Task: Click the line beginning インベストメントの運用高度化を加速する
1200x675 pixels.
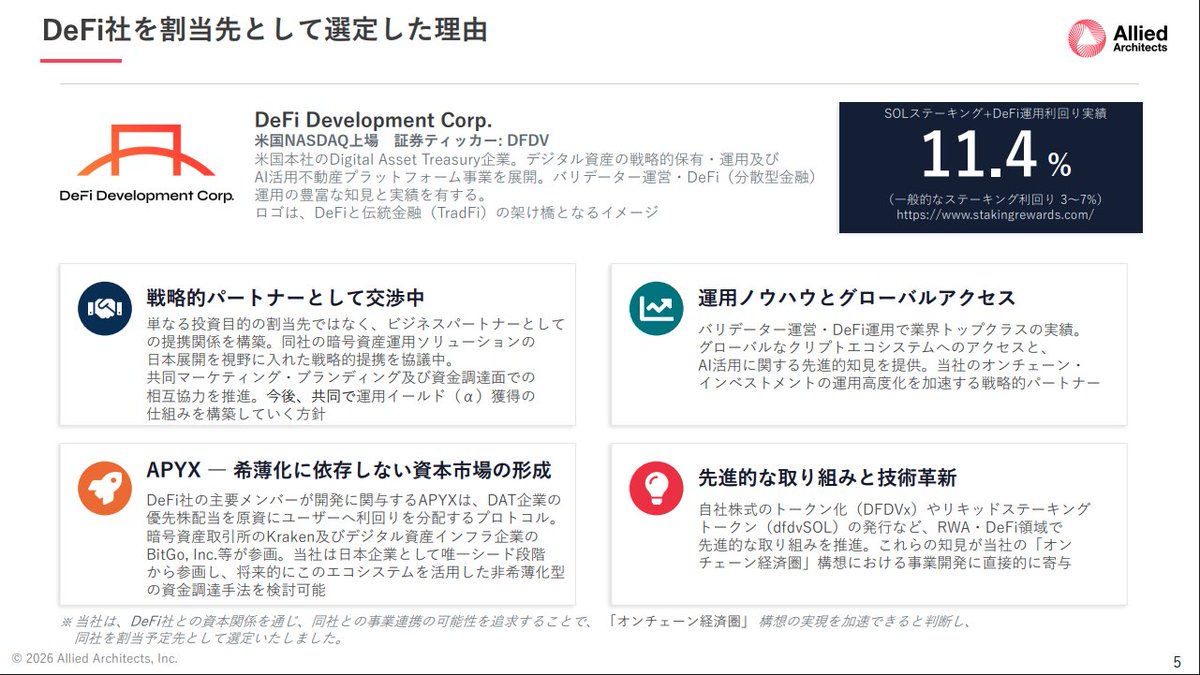Action: point(898,383)
